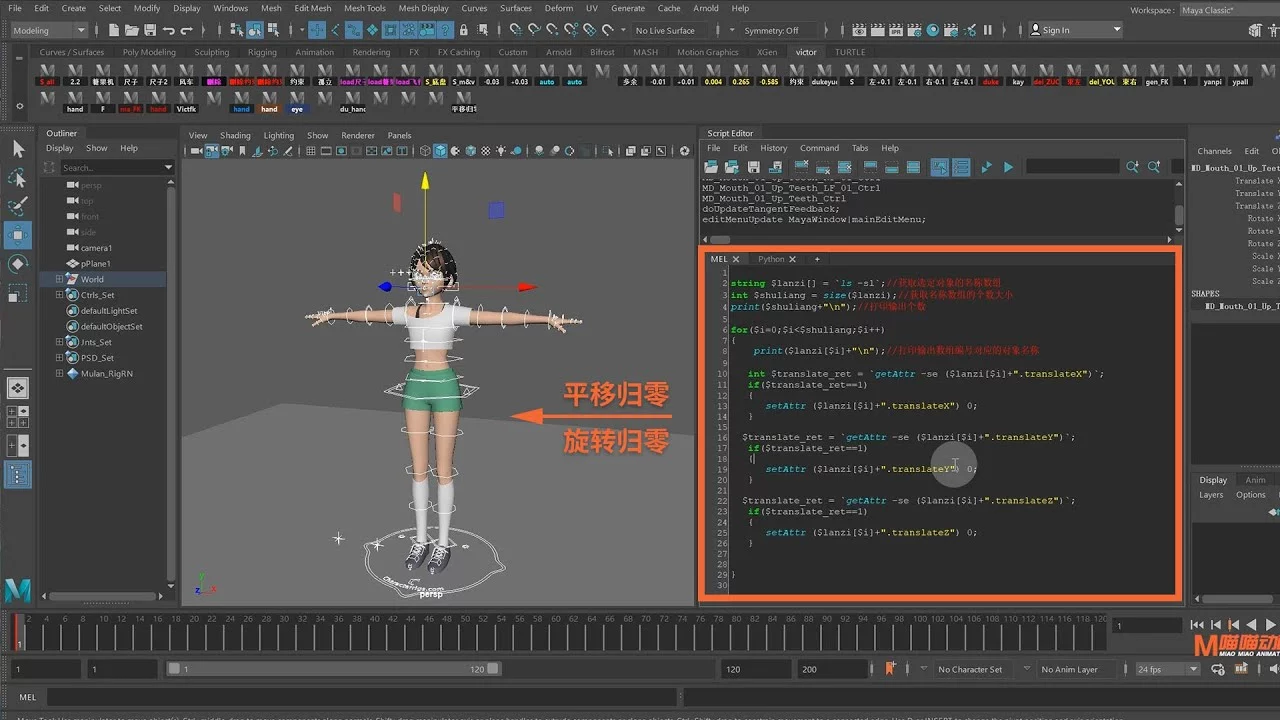Add new tab with plus in Script Editor
This screenshot has height=720, width=1280.
817,259
